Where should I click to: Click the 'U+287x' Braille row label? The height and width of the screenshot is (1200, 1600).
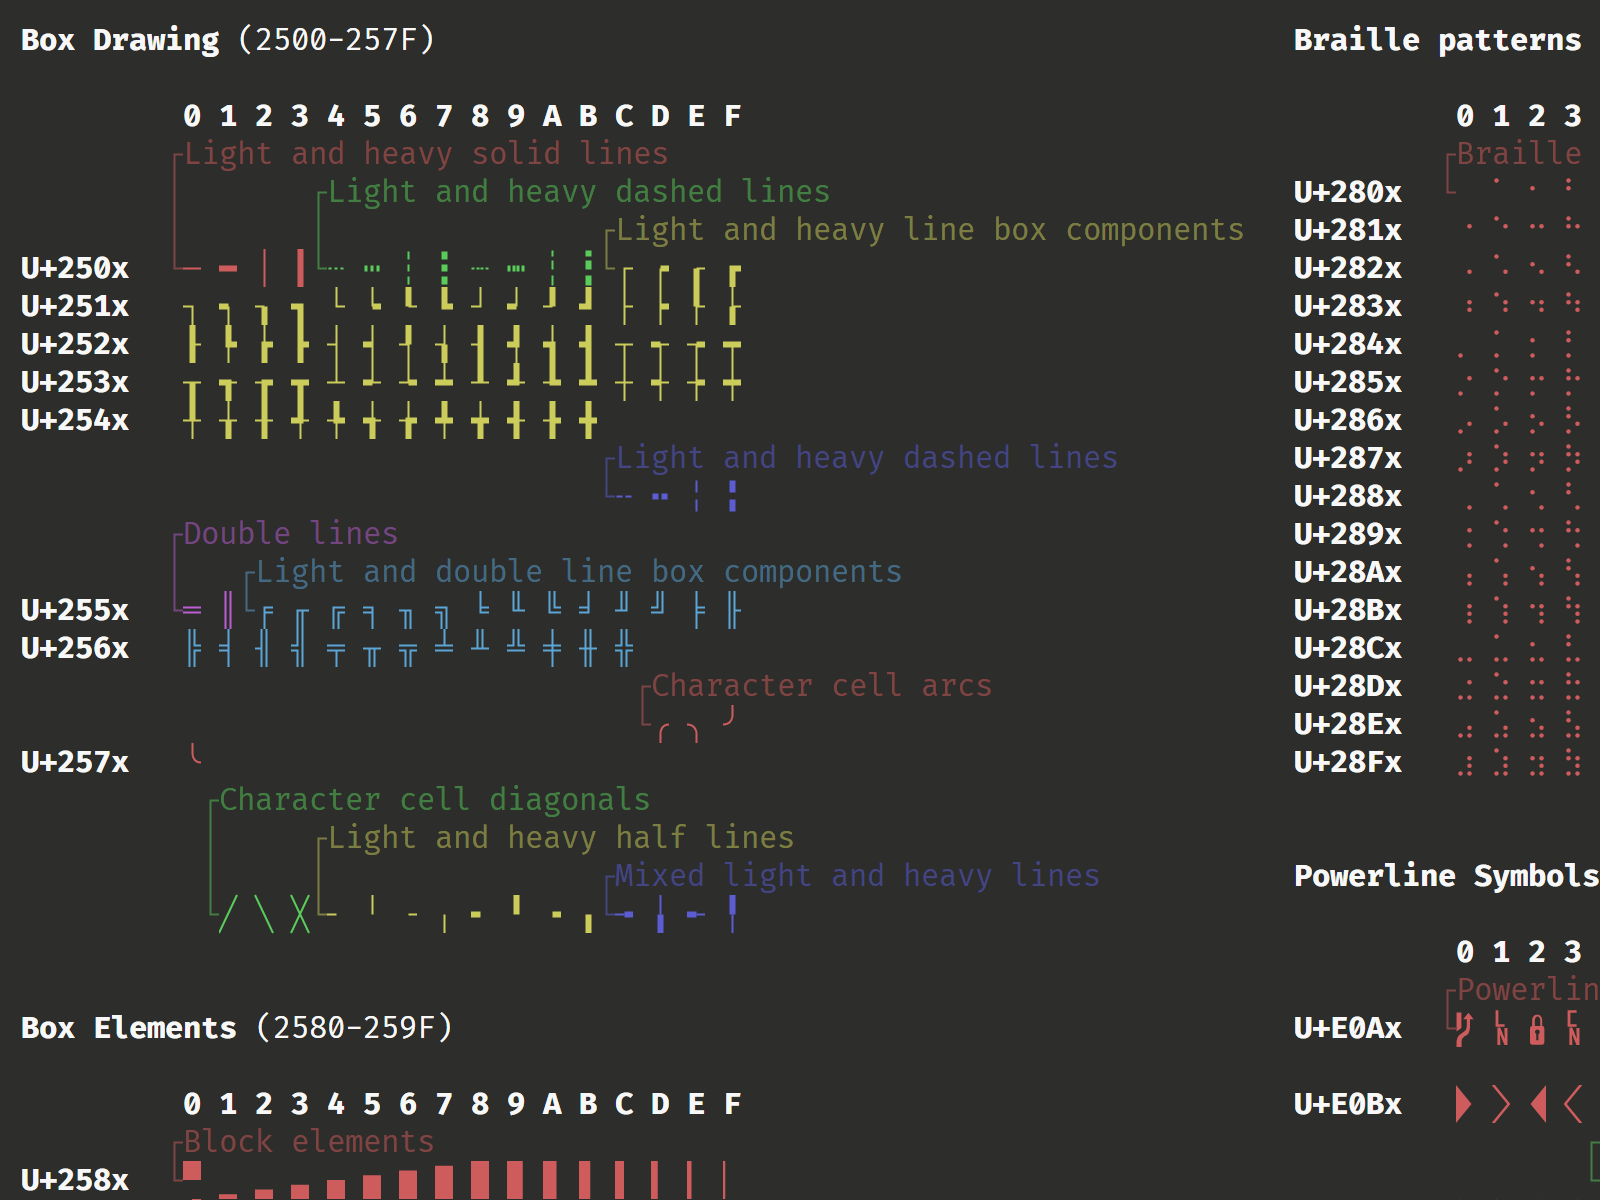coord(1348,458)
